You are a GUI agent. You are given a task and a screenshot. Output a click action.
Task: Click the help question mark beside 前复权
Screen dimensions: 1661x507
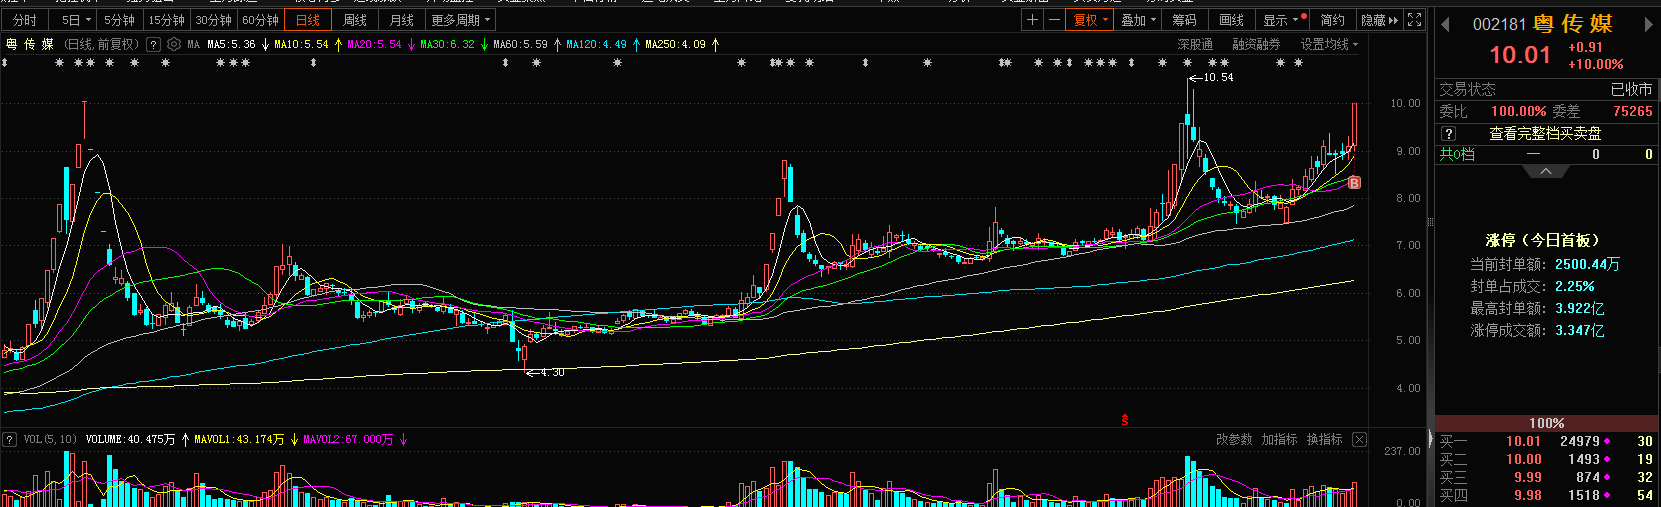(x=153, y=44)
